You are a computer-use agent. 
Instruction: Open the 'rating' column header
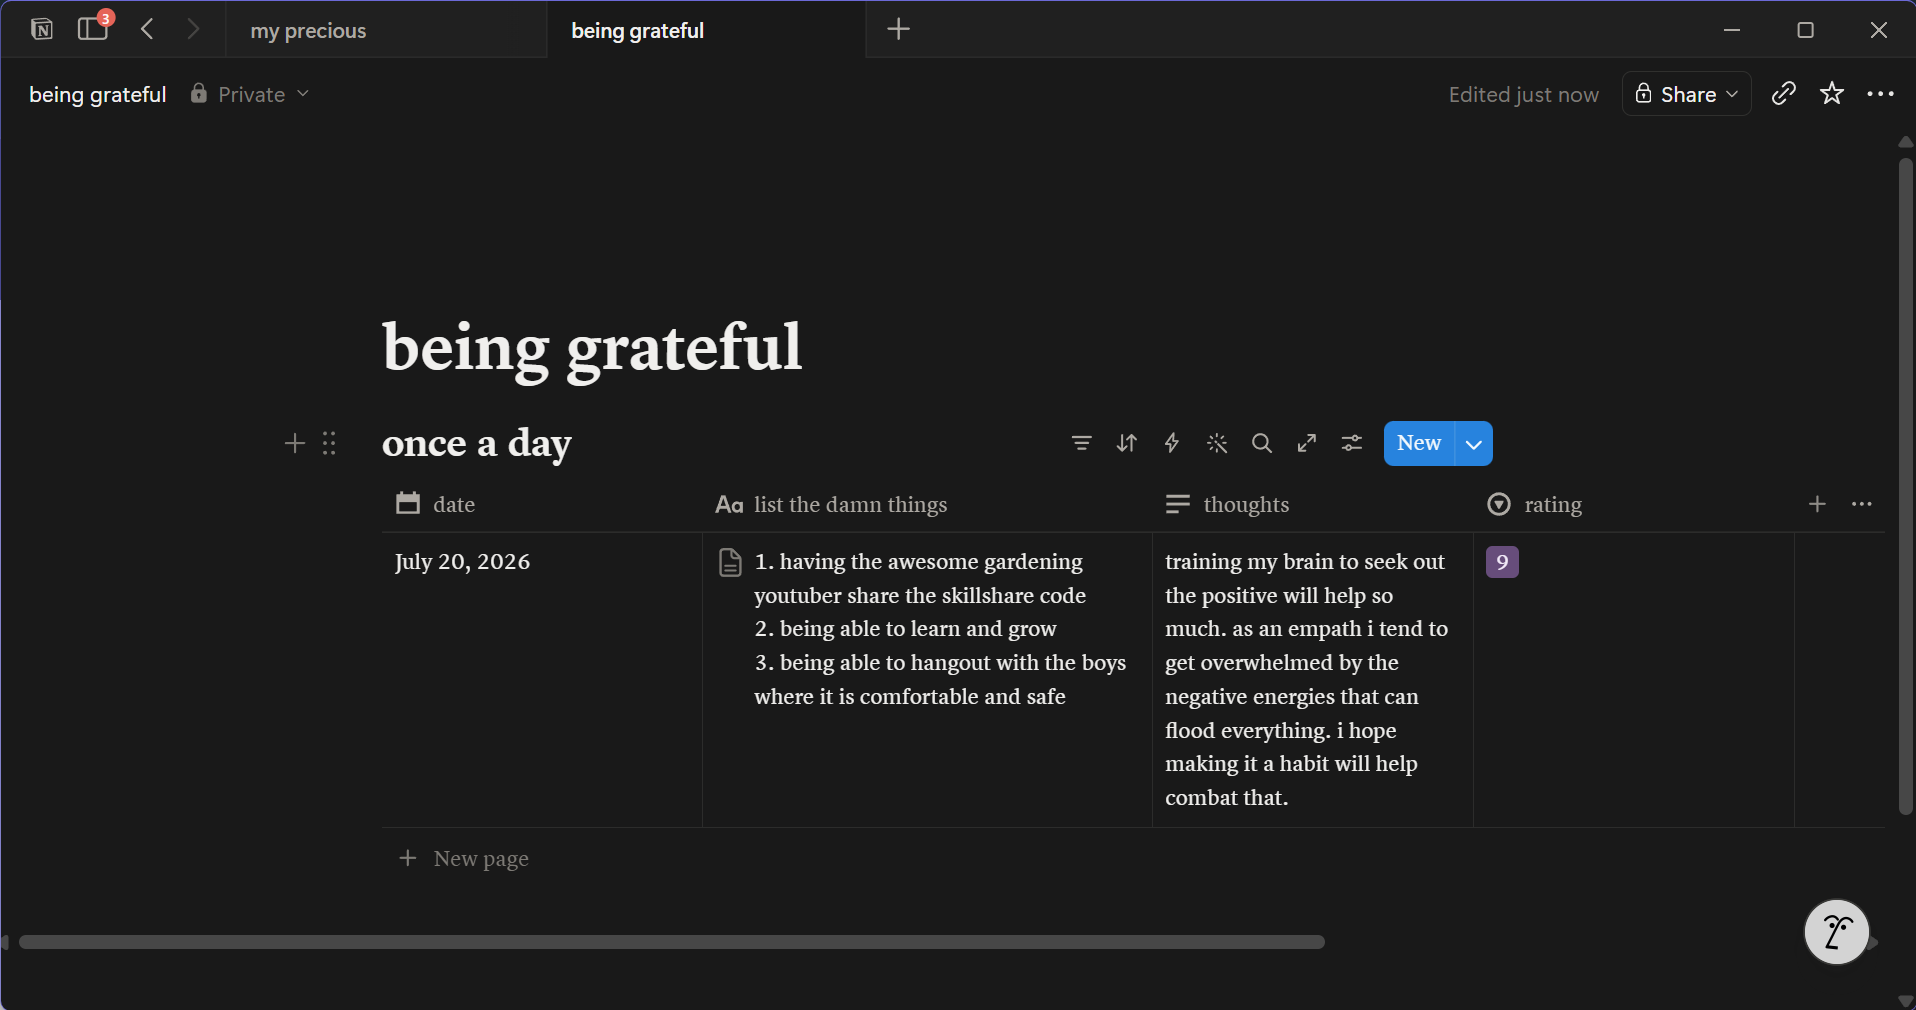pos(1634,505)
